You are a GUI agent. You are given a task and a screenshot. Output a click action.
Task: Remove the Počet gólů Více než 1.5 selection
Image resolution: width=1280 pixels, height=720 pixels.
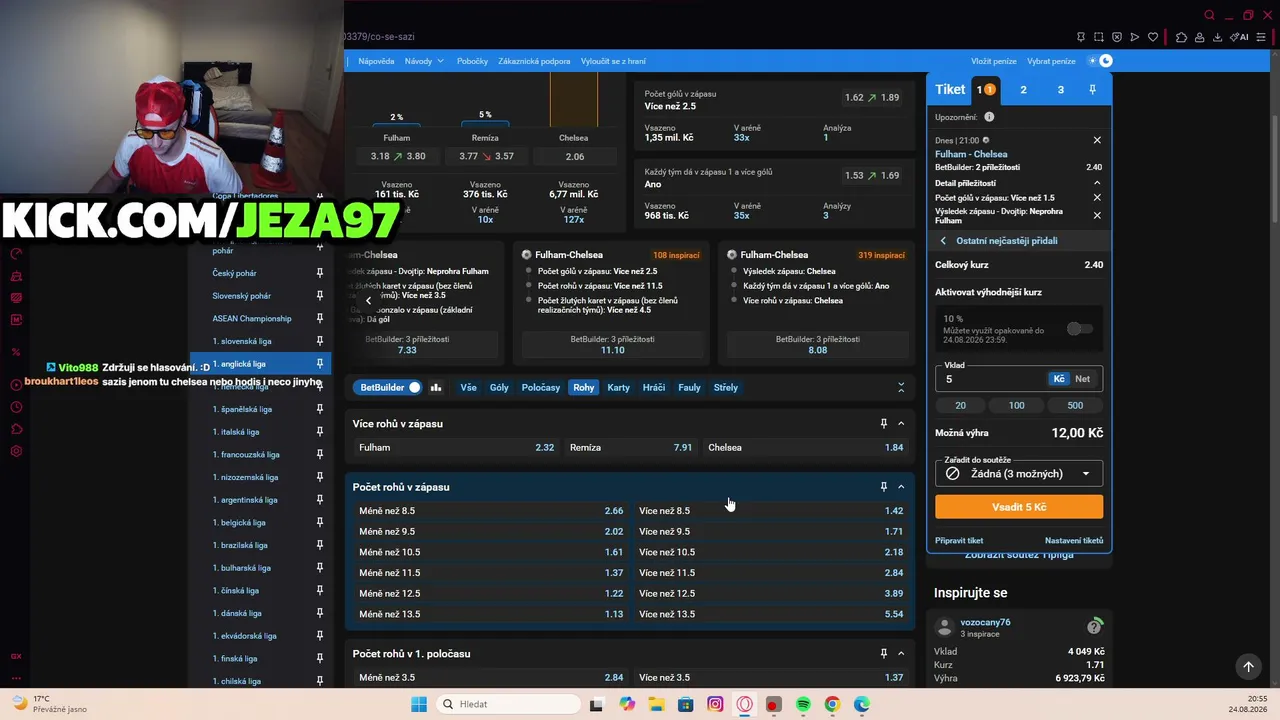coord(1097,198)
